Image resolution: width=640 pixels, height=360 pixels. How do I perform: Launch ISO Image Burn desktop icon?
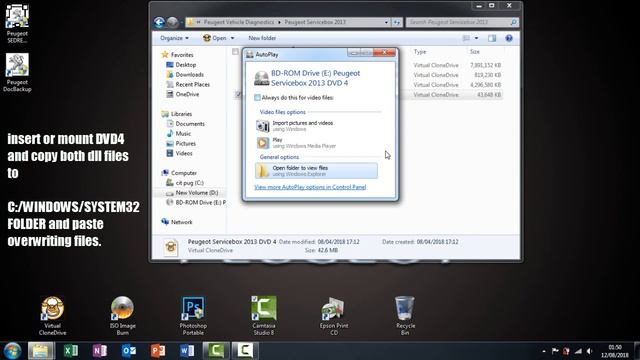tap(122, 315)
